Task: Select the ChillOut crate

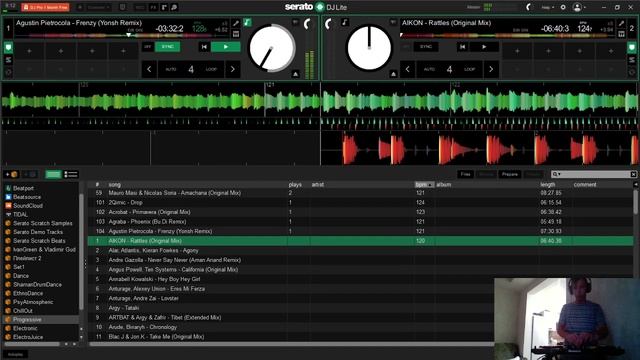Action: [22, 311]
